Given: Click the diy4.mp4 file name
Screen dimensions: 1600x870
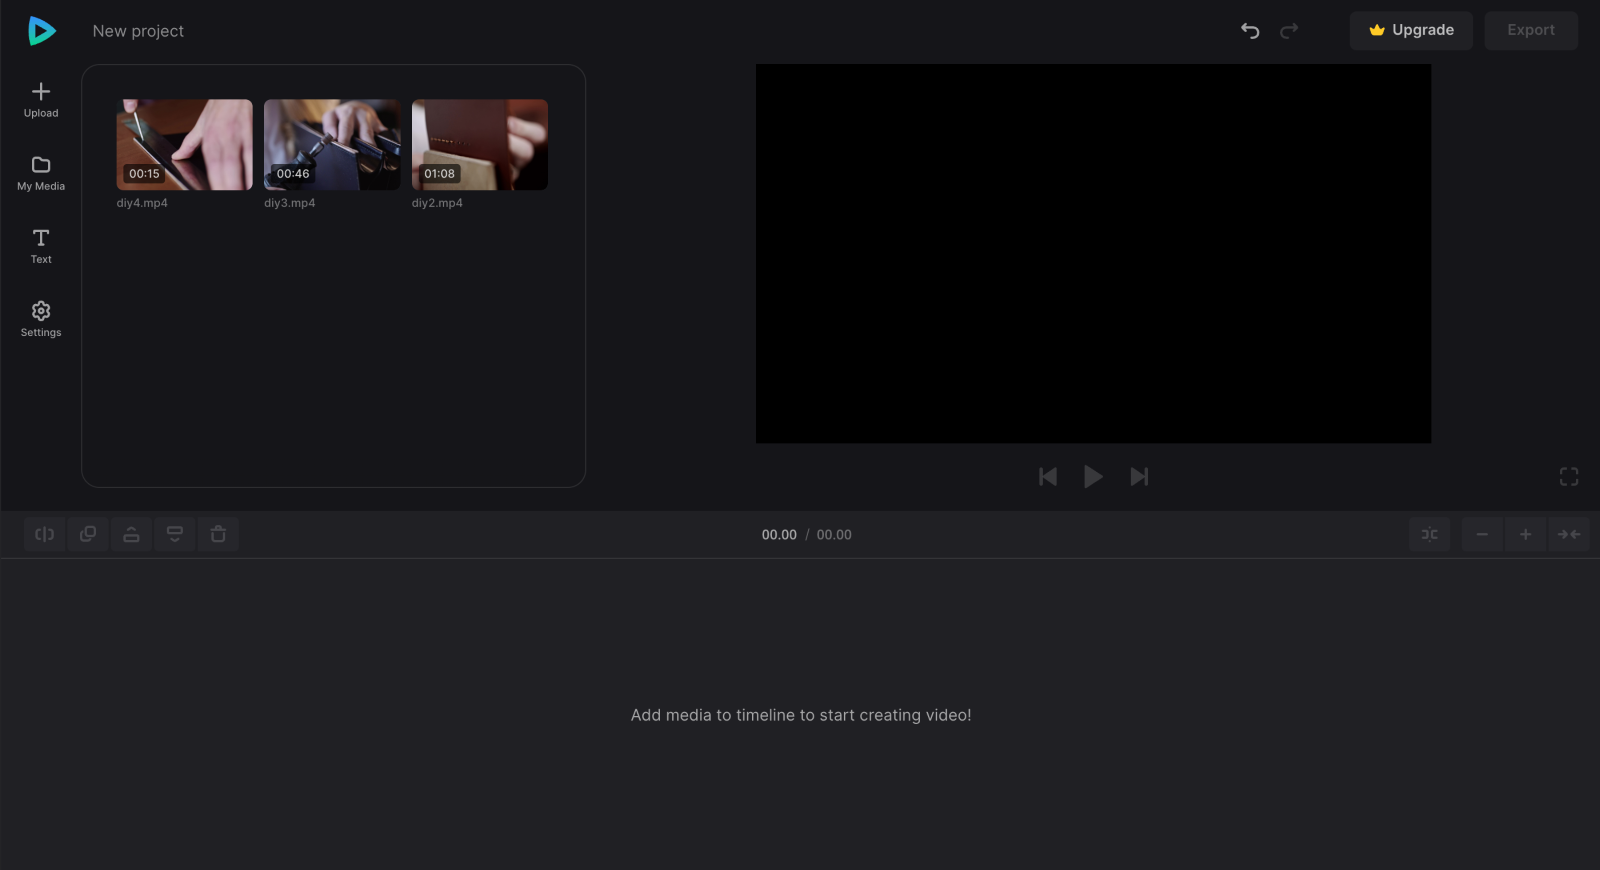Looking at the screenshot, I should point(142,203).
